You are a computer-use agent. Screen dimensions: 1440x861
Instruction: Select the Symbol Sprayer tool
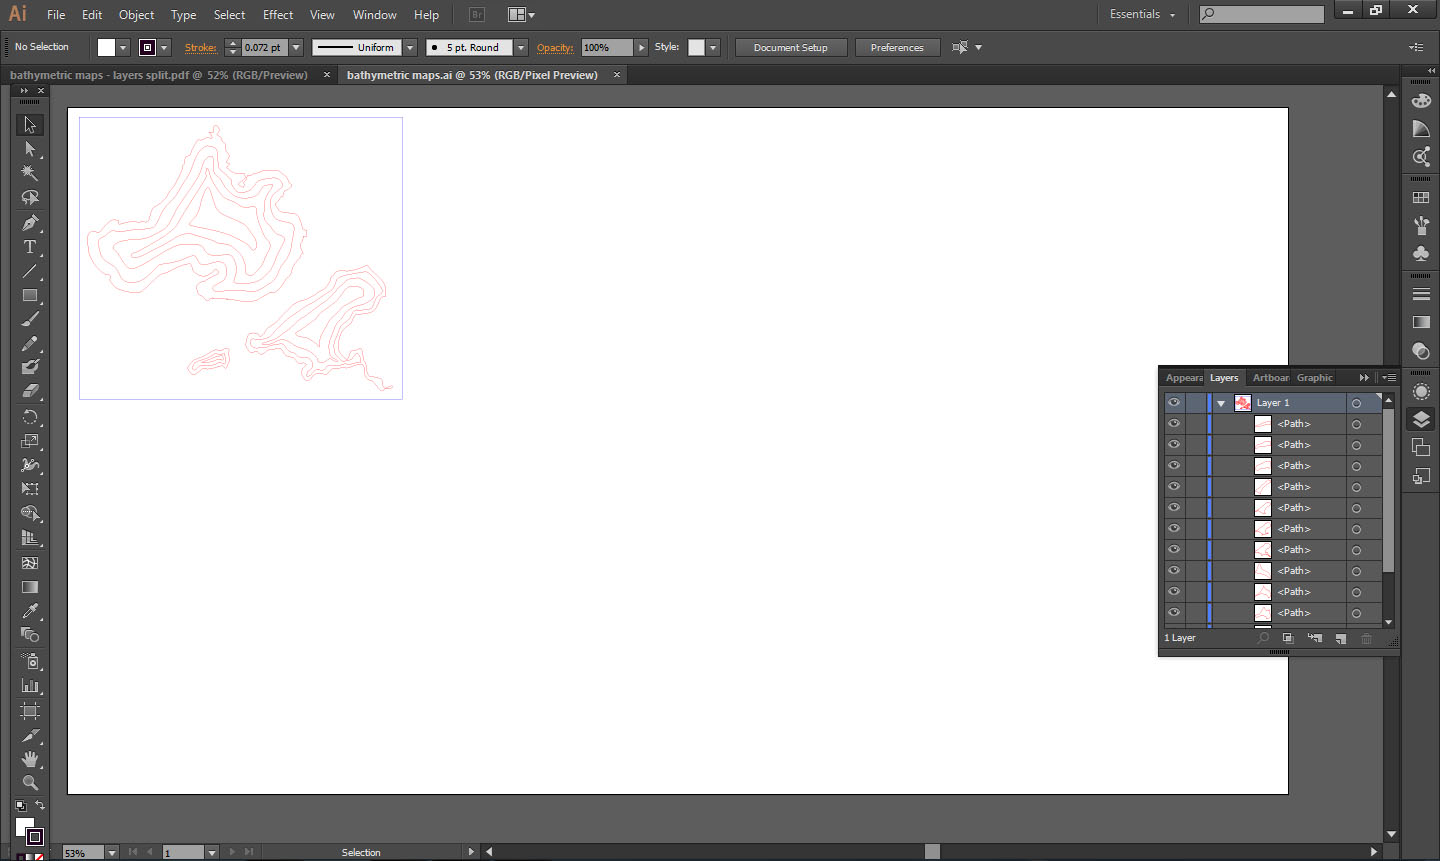coord(30,661)
